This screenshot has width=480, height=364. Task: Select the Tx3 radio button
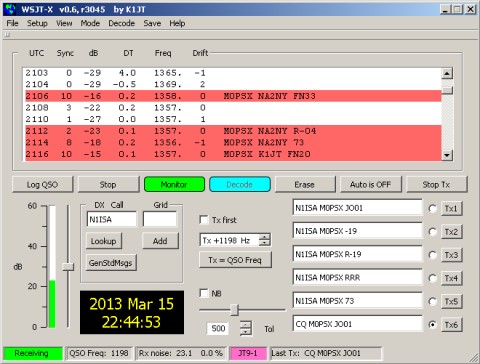pos(432,255)
